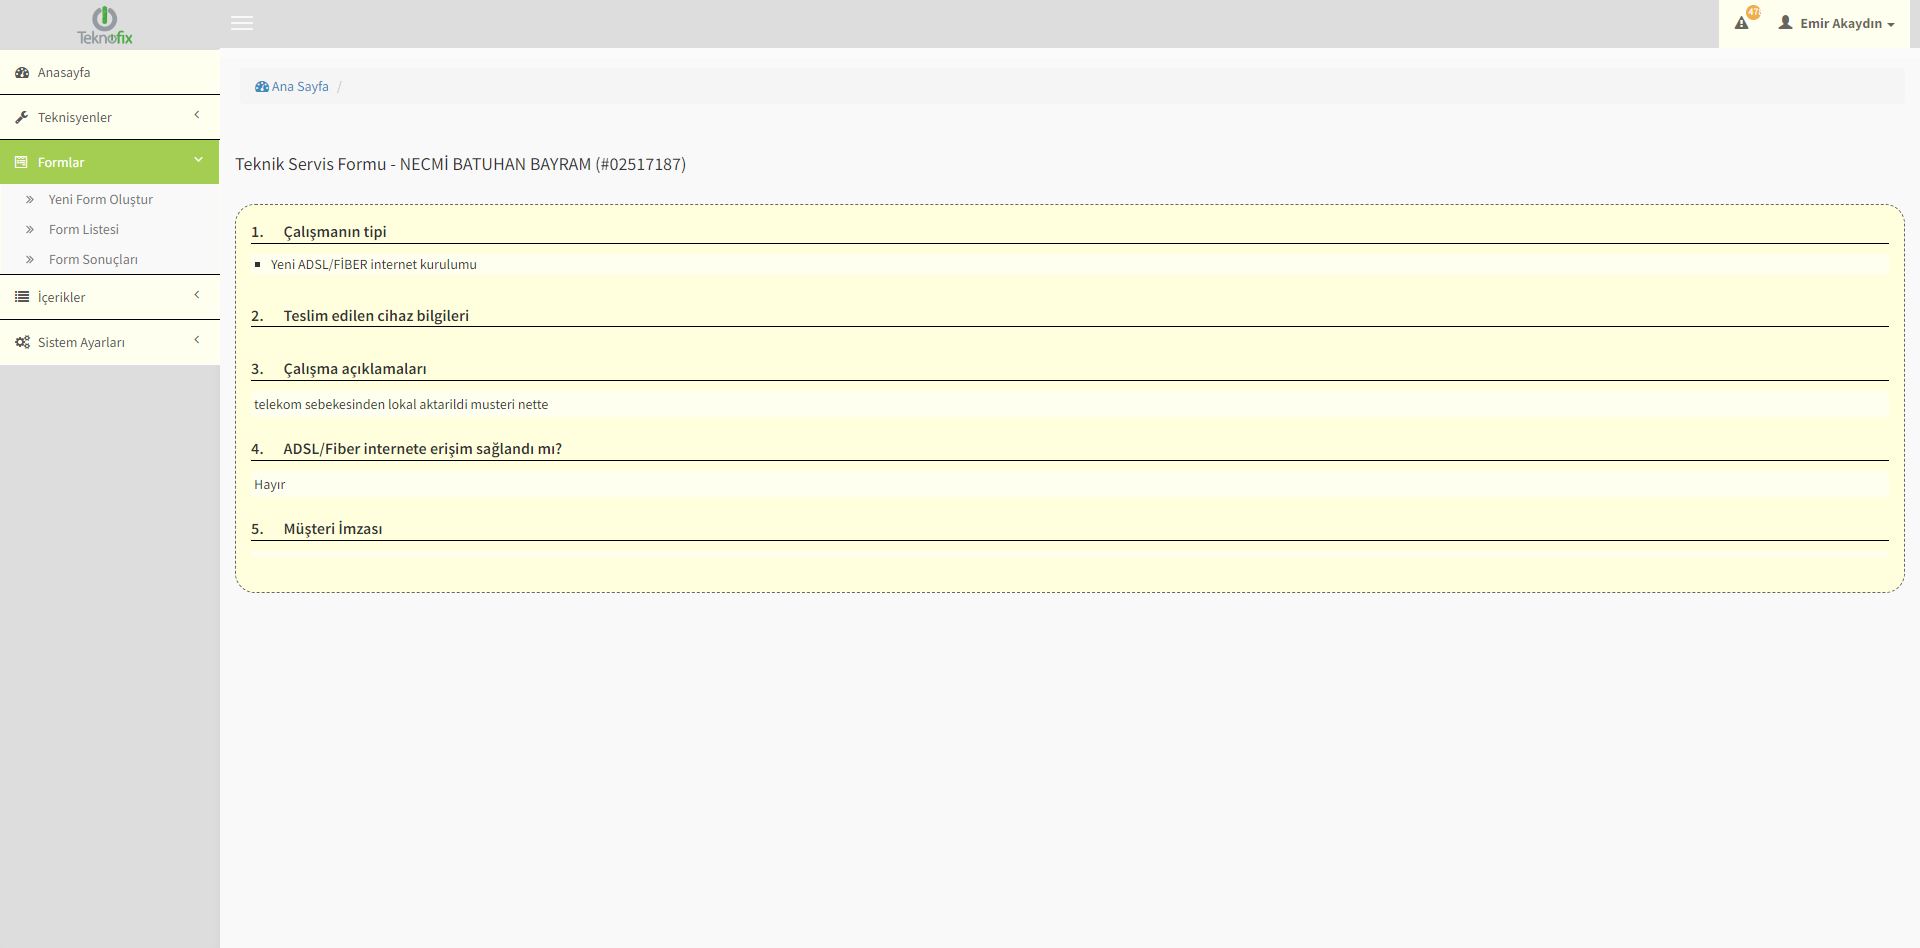Click the Anasayfa dashboard icon

pos(22,73)
